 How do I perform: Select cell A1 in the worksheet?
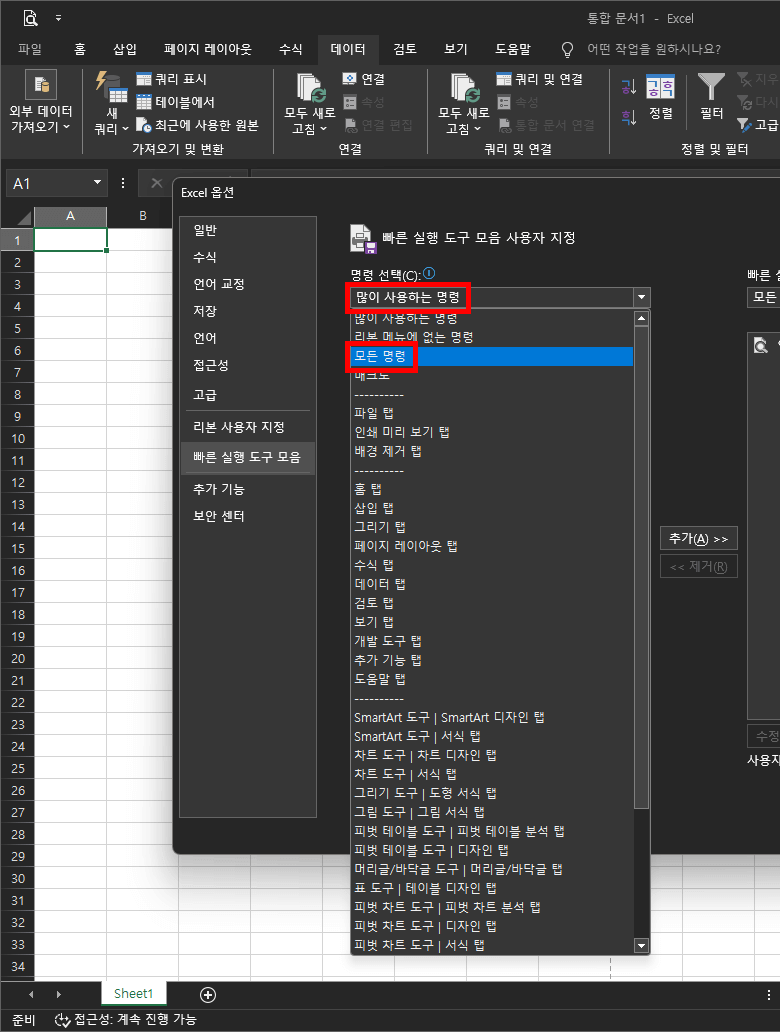70,240
